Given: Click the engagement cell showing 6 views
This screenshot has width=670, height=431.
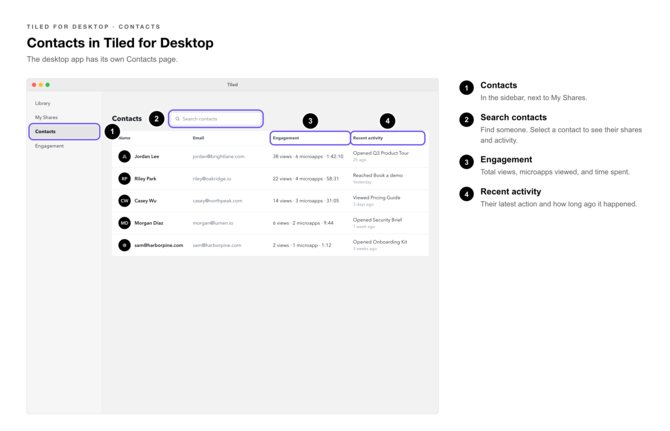Looking at the screenshot, I should (x=303, y=223).
